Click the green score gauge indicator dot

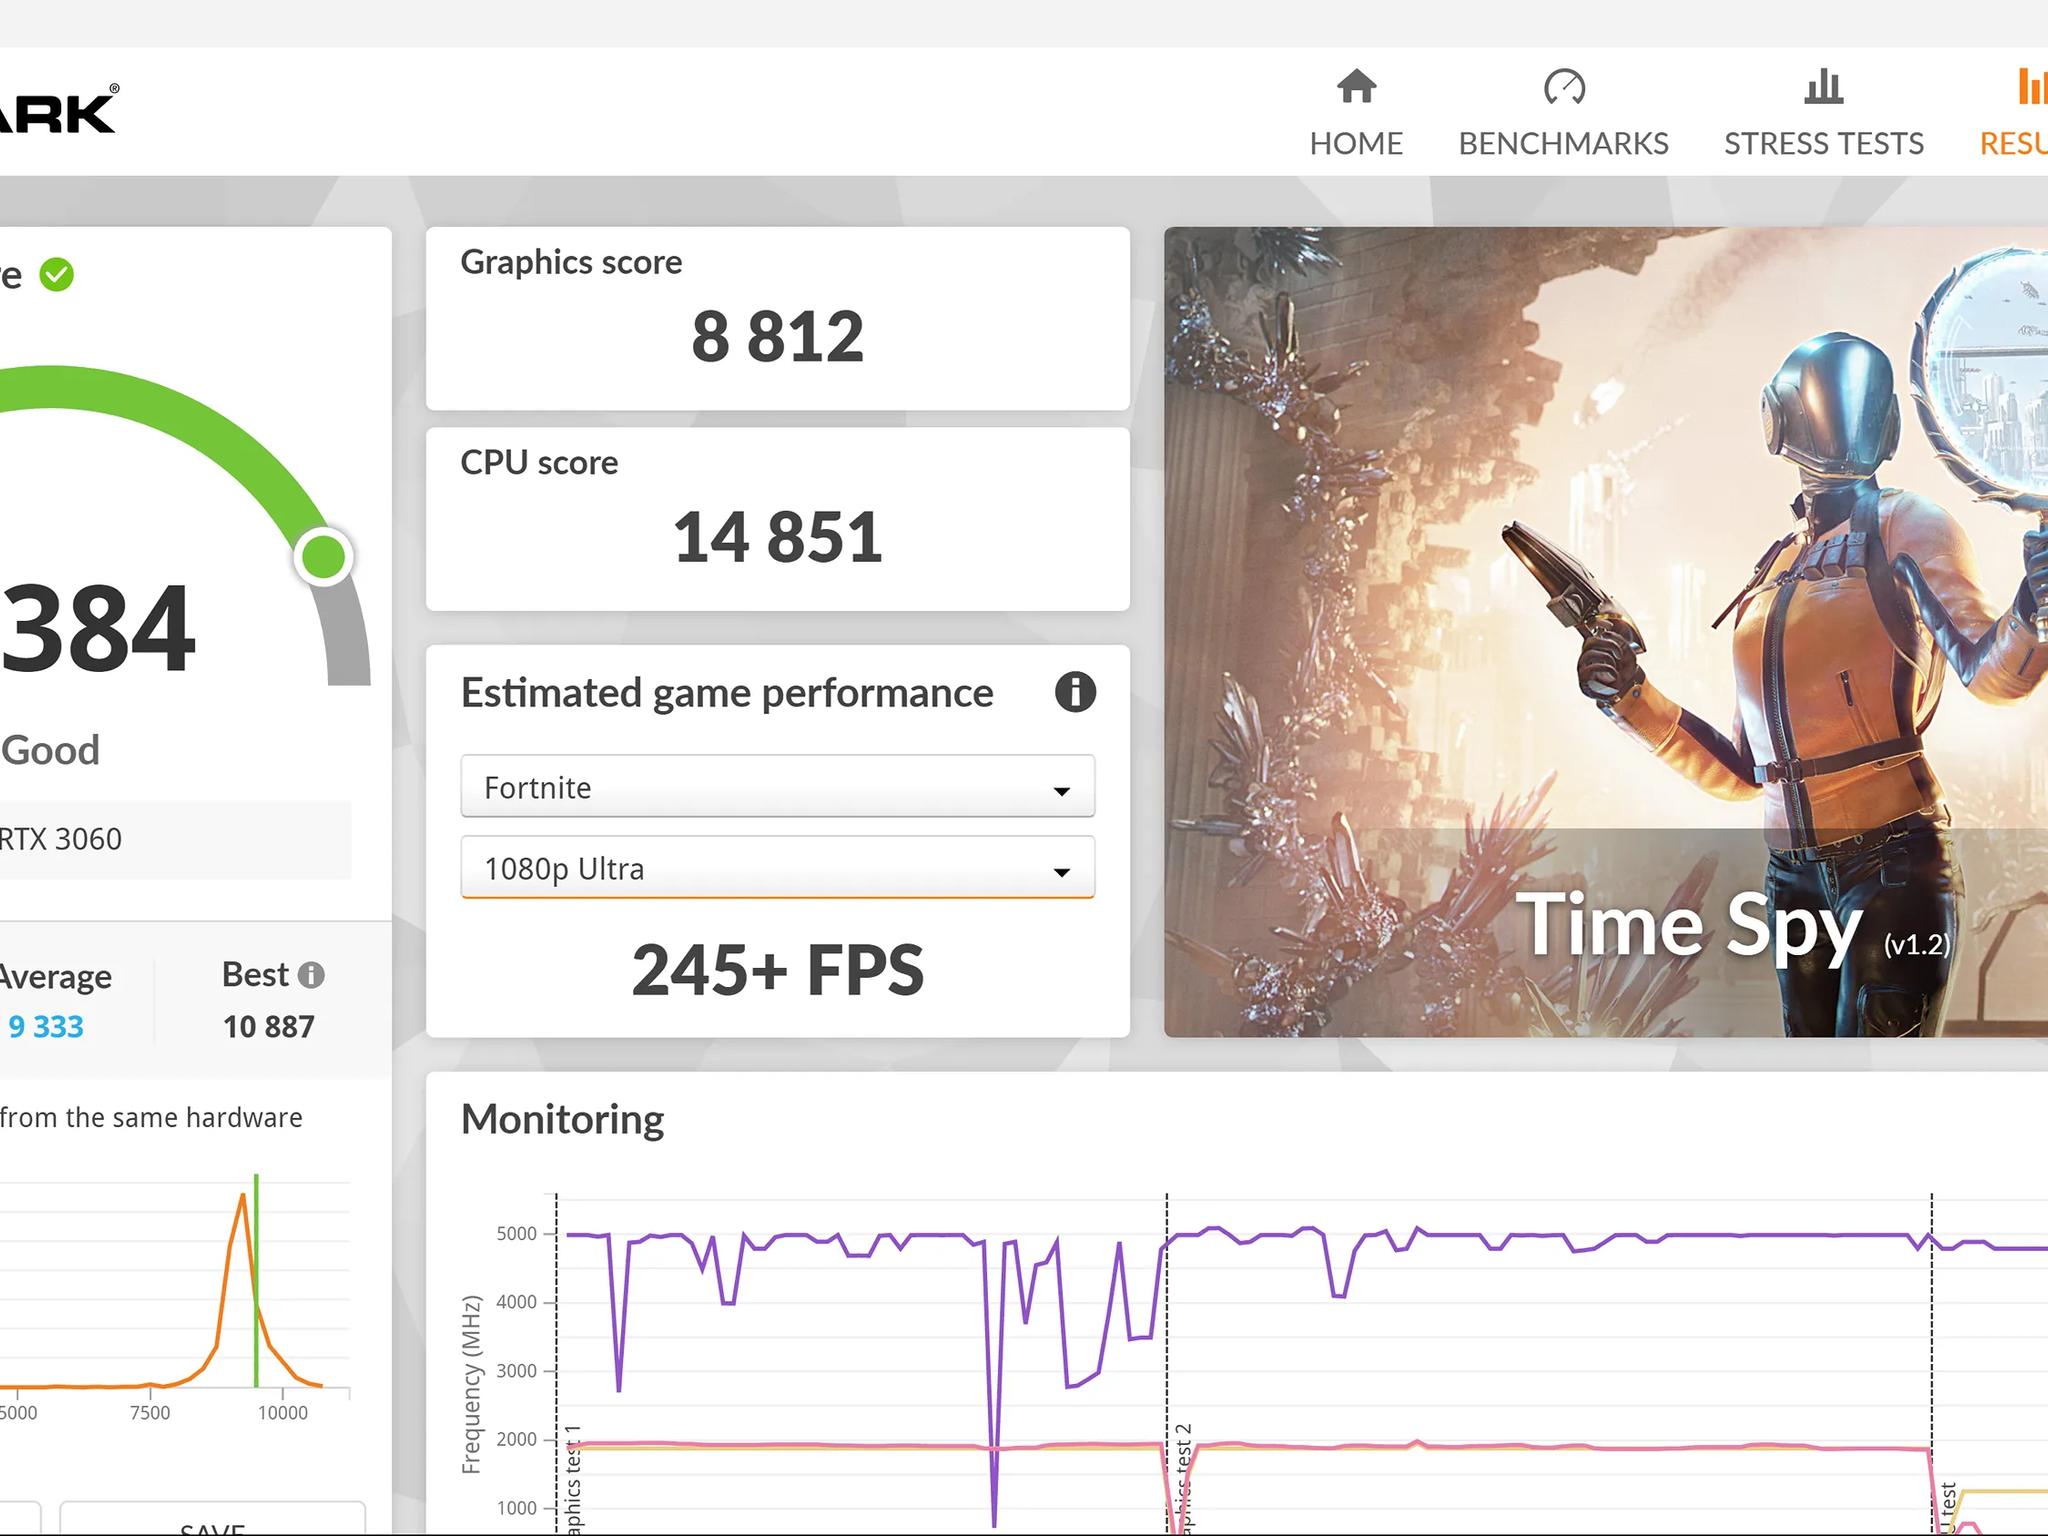tap(323, 555)
